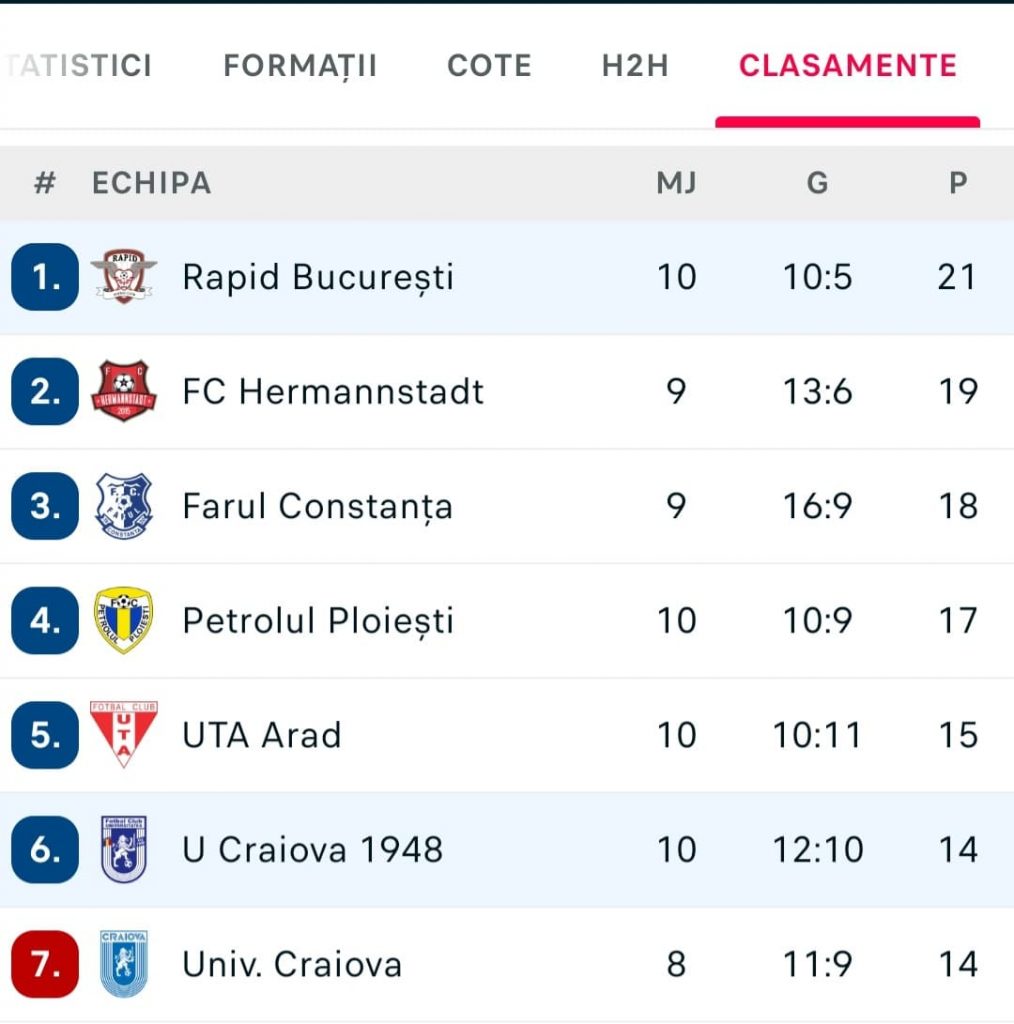
Task: Open FC Hermannstadt team page
Action: (333, 391)
